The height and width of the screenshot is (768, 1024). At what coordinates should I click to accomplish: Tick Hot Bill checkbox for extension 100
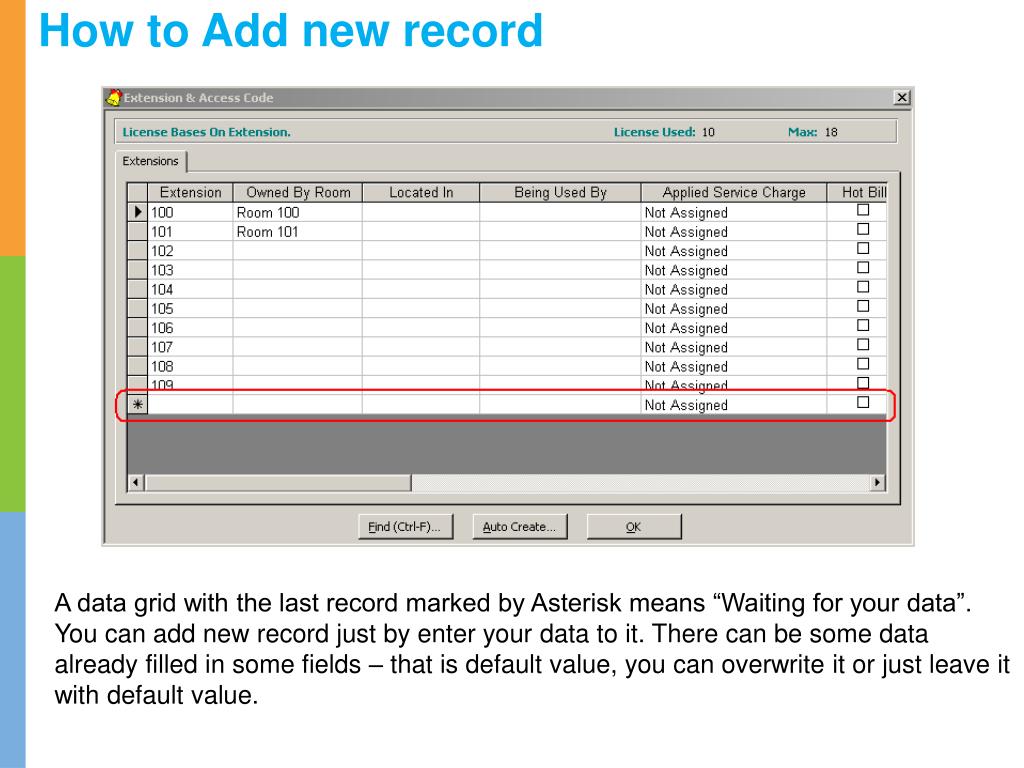[863, 210]
